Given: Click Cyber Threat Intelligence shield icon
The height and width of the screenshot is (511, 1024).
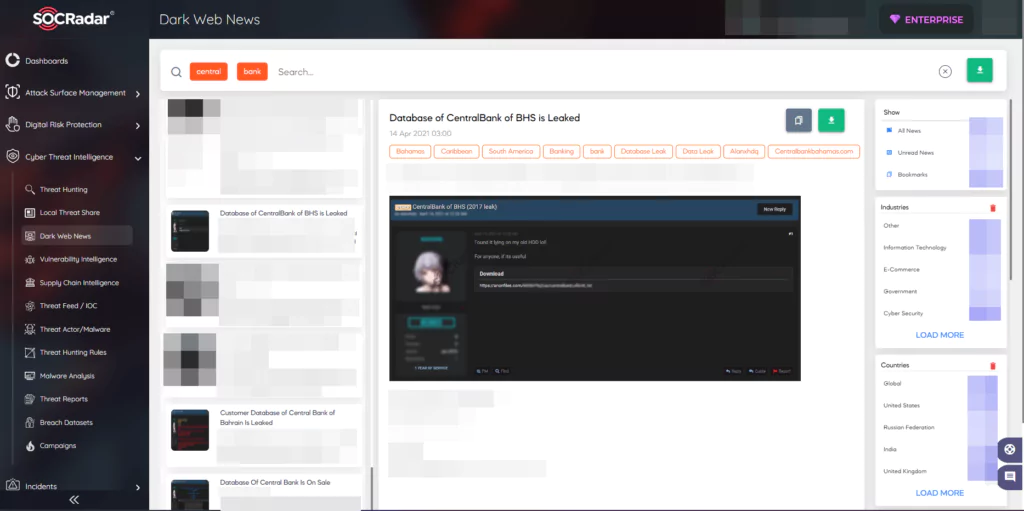Looking at the screenshot, I should [x=12, y=157].
